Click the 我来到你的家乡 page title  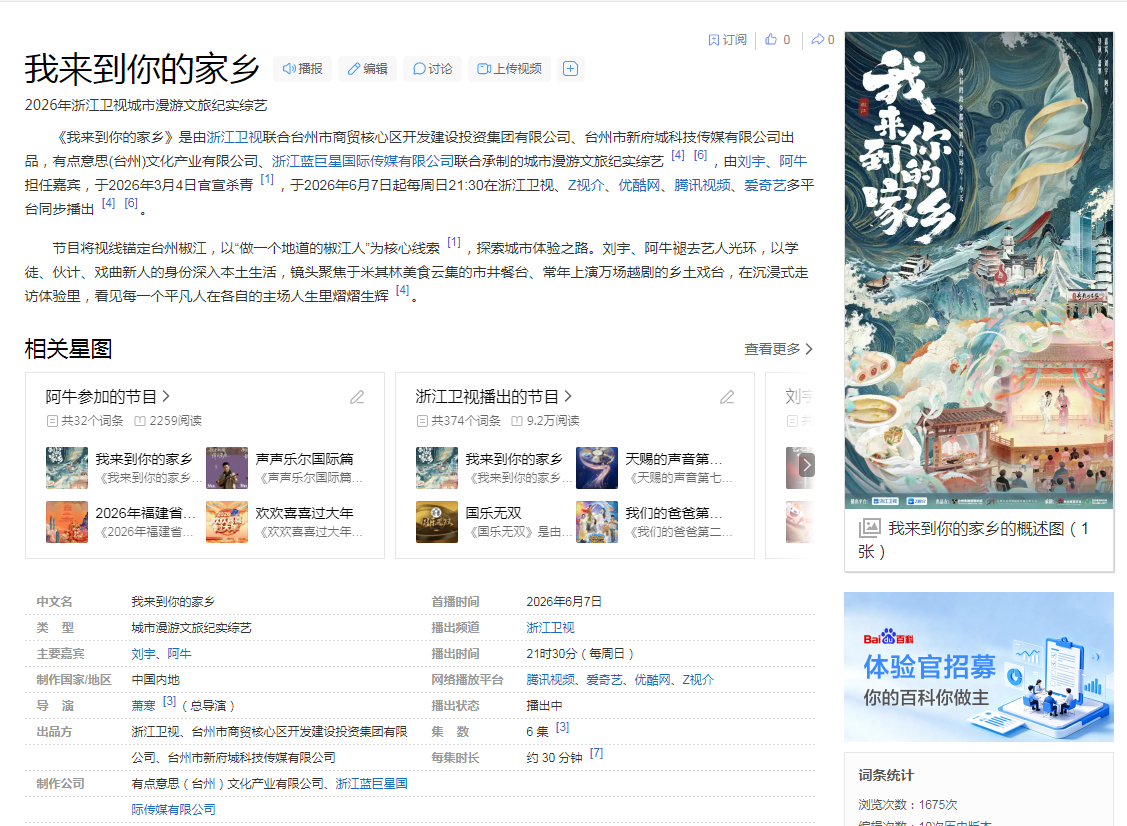[x=142, y=69]
